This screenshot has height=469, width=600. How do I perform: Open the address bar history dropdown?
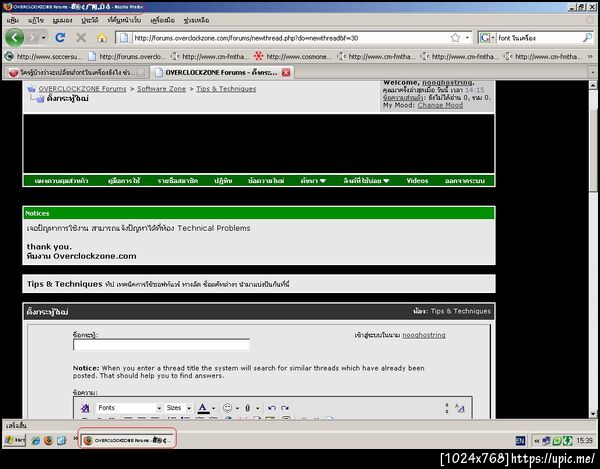point(467,37)
